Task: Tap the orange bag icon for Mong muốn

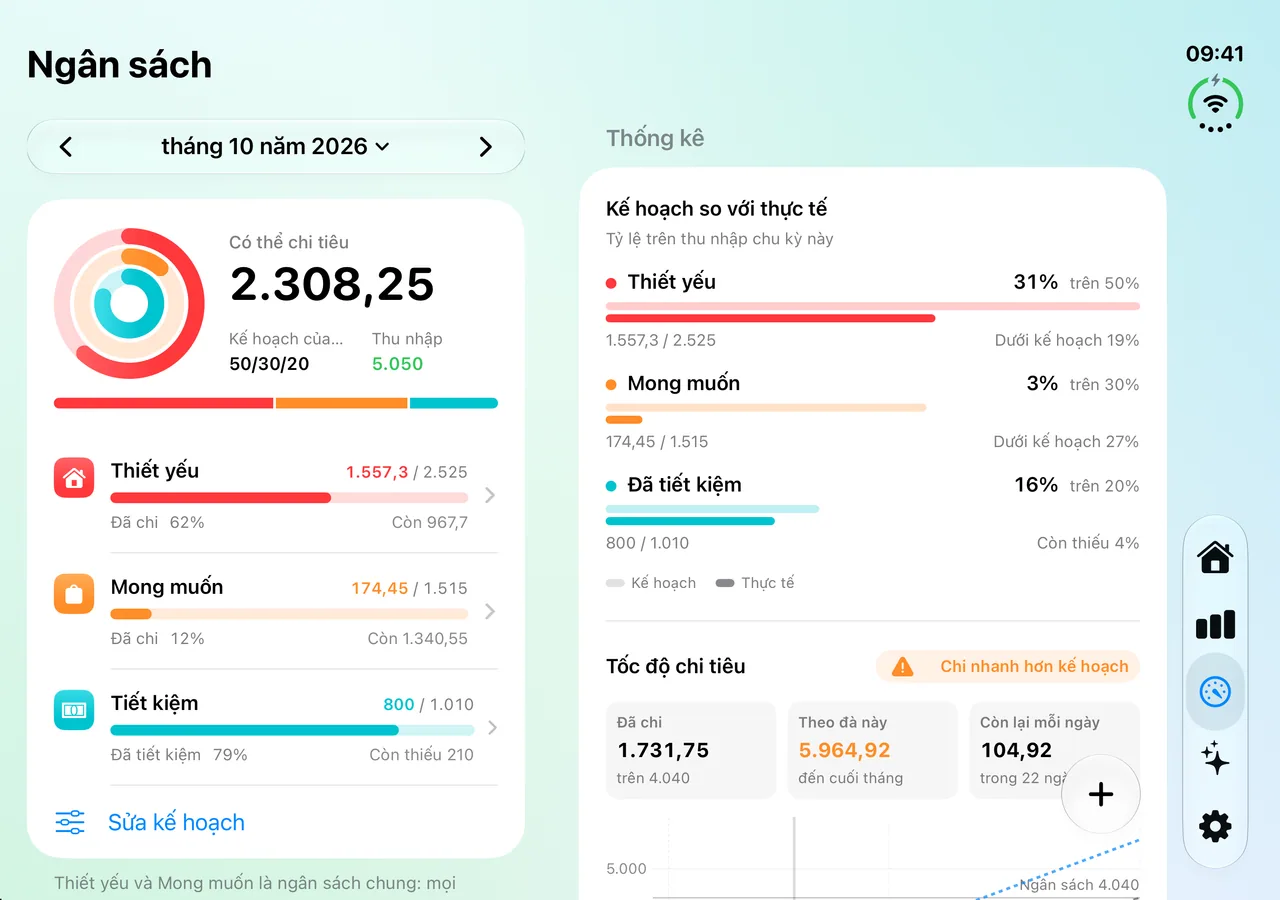Action: point(74,594)
